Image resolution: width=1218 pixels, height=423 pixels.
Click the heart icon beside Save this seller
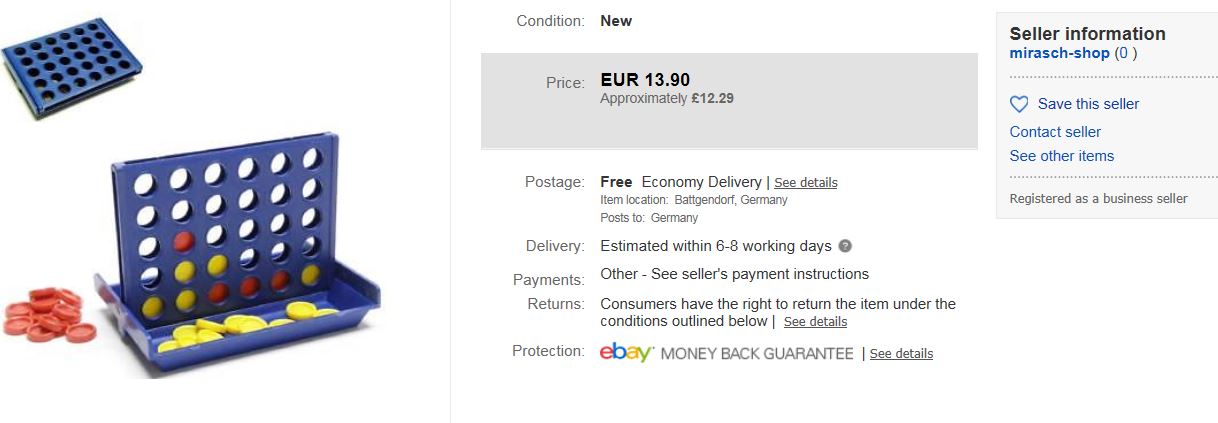[1019, 104]
